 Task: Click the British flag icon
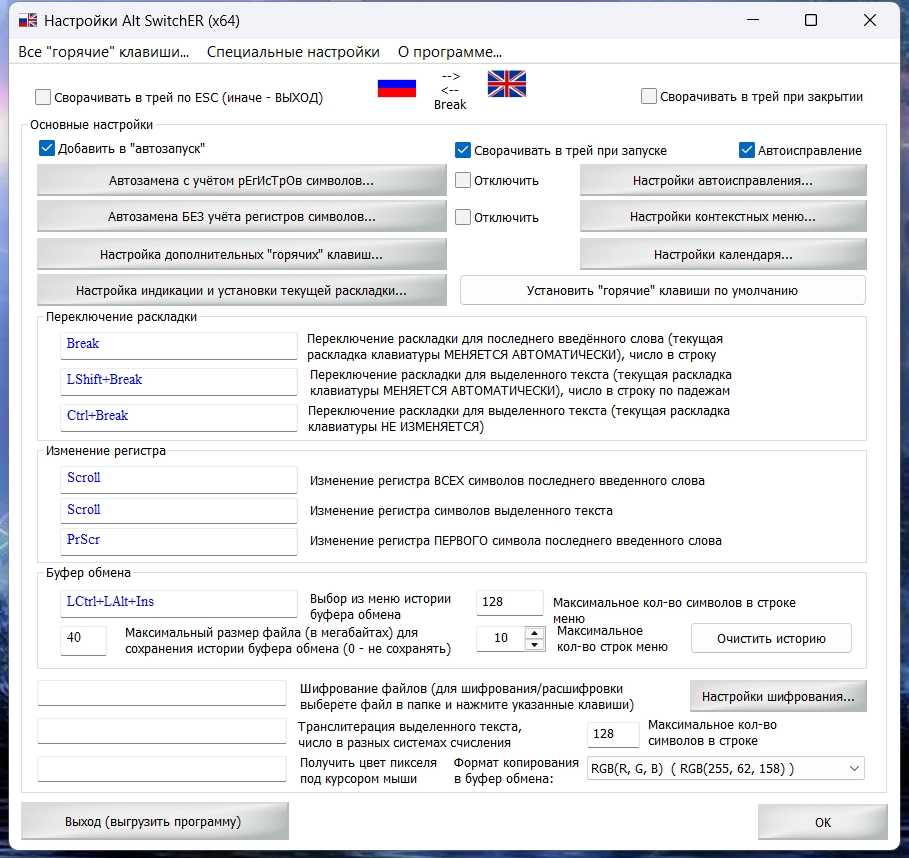pos(507,83)
